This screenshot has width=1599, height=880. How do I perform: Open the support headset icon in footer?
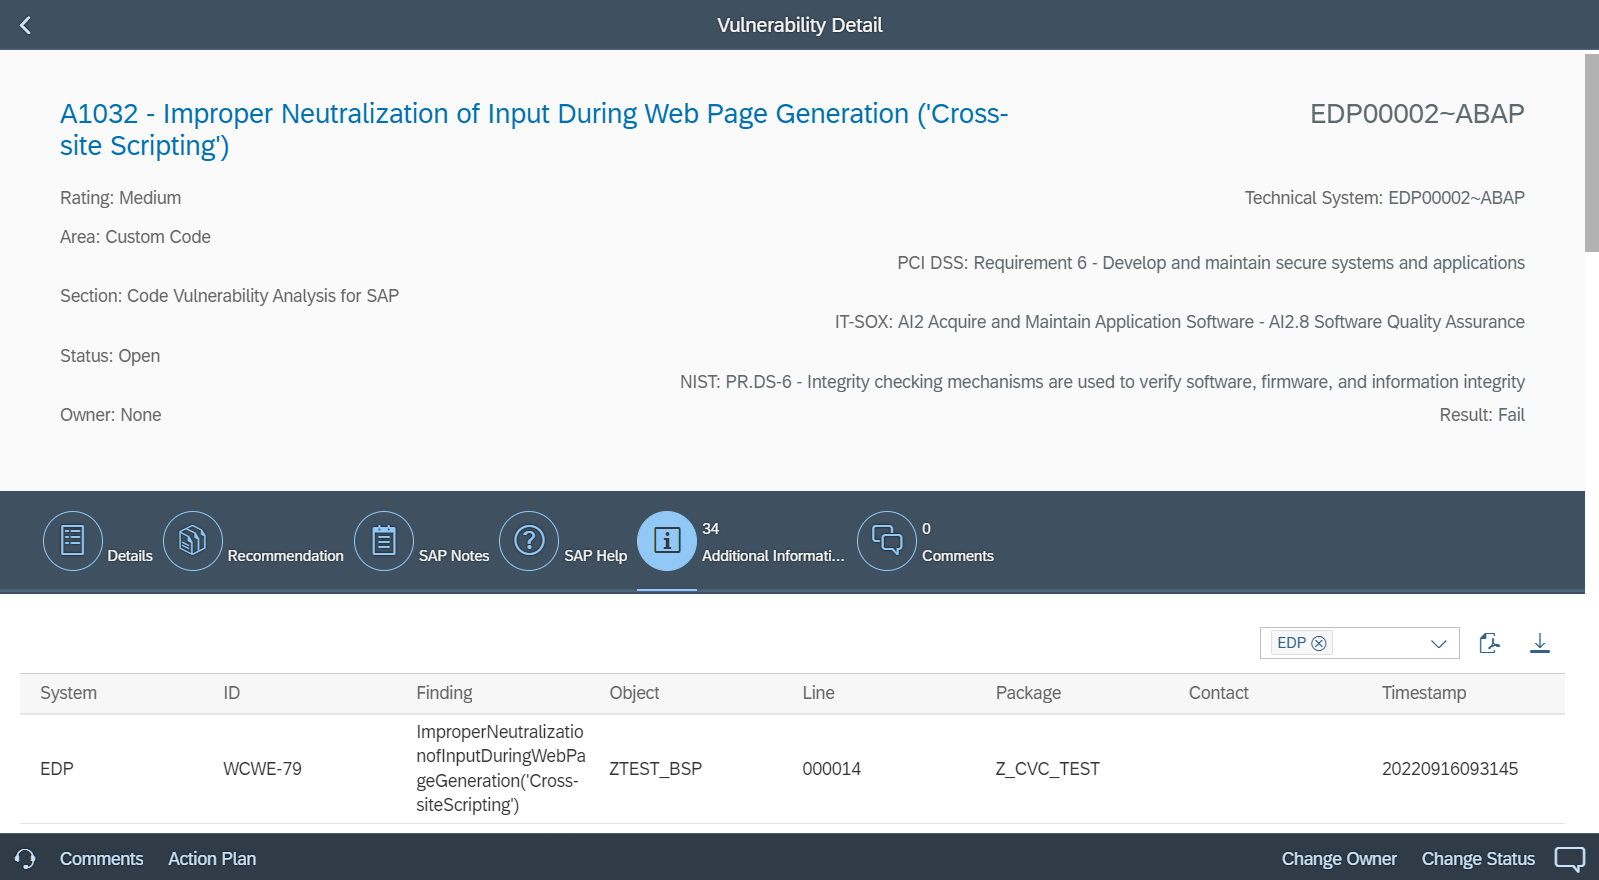pyautogui.click(x=25, y=859)
